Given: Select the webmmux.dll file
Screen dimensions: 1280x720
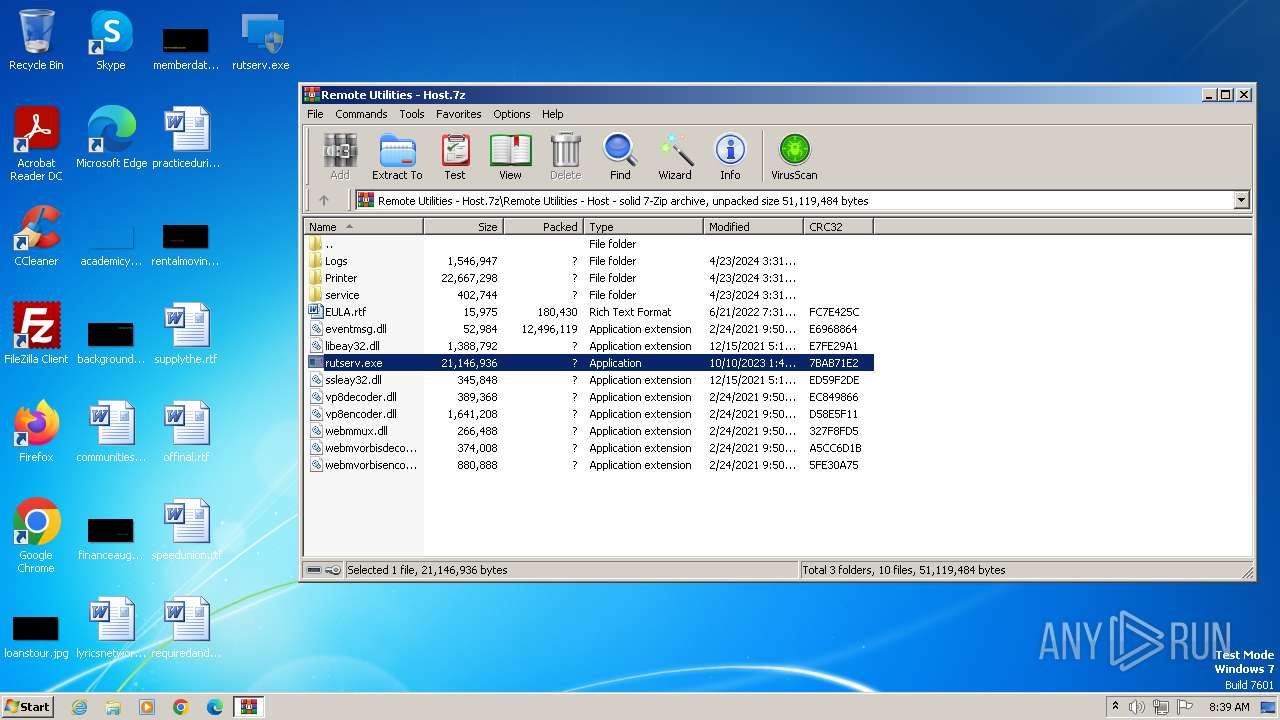Looking at the screenshot, I should tap(588, 431).
